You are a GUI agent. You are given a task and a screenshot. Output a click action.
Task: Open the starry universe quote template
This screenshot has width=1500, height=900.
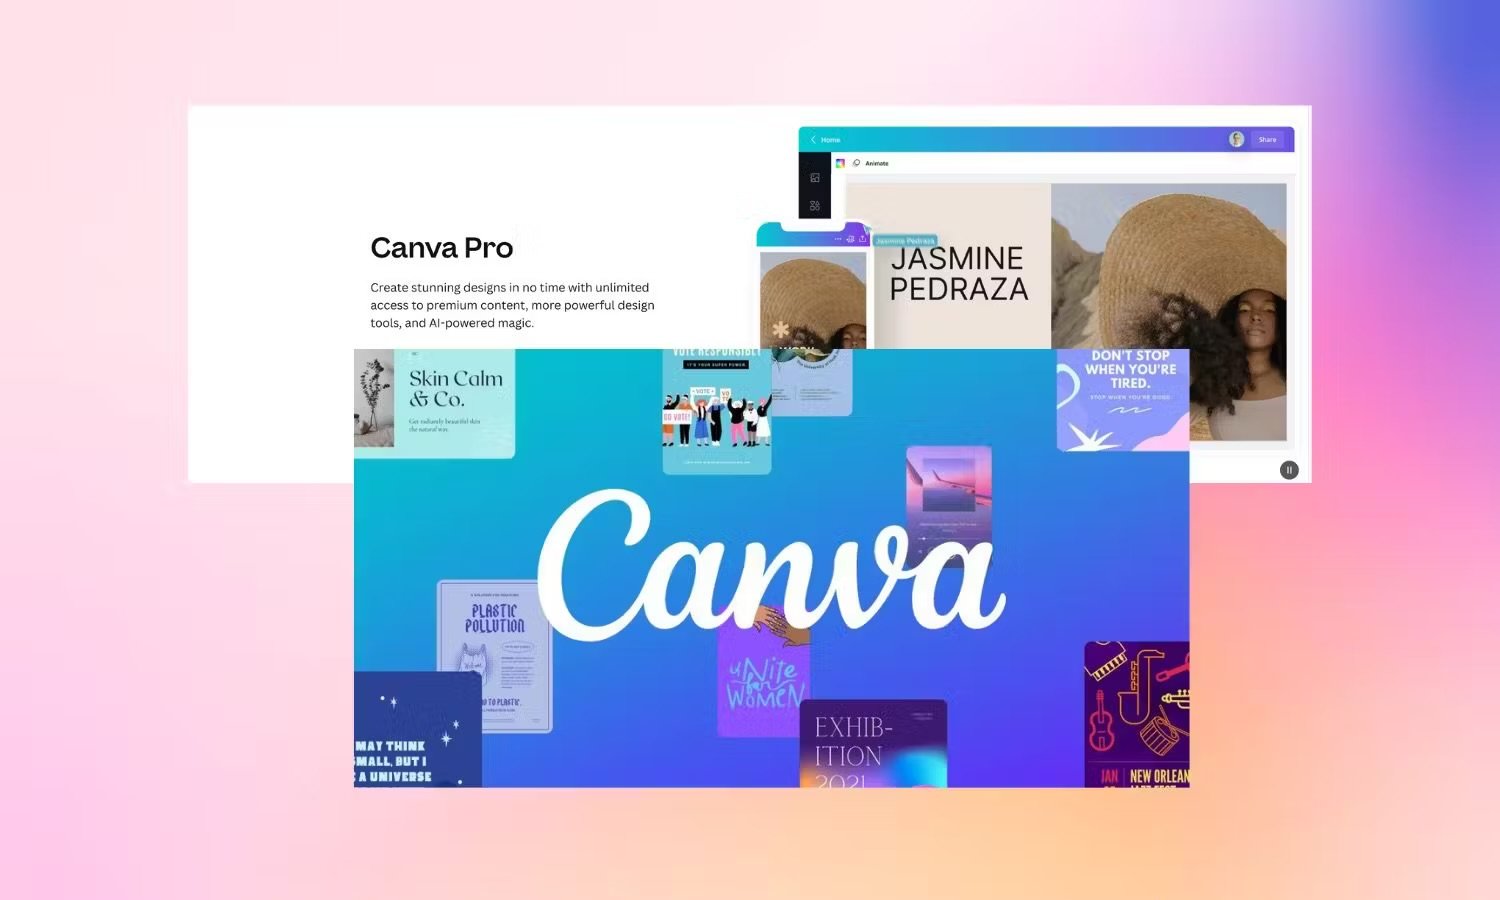418,729
